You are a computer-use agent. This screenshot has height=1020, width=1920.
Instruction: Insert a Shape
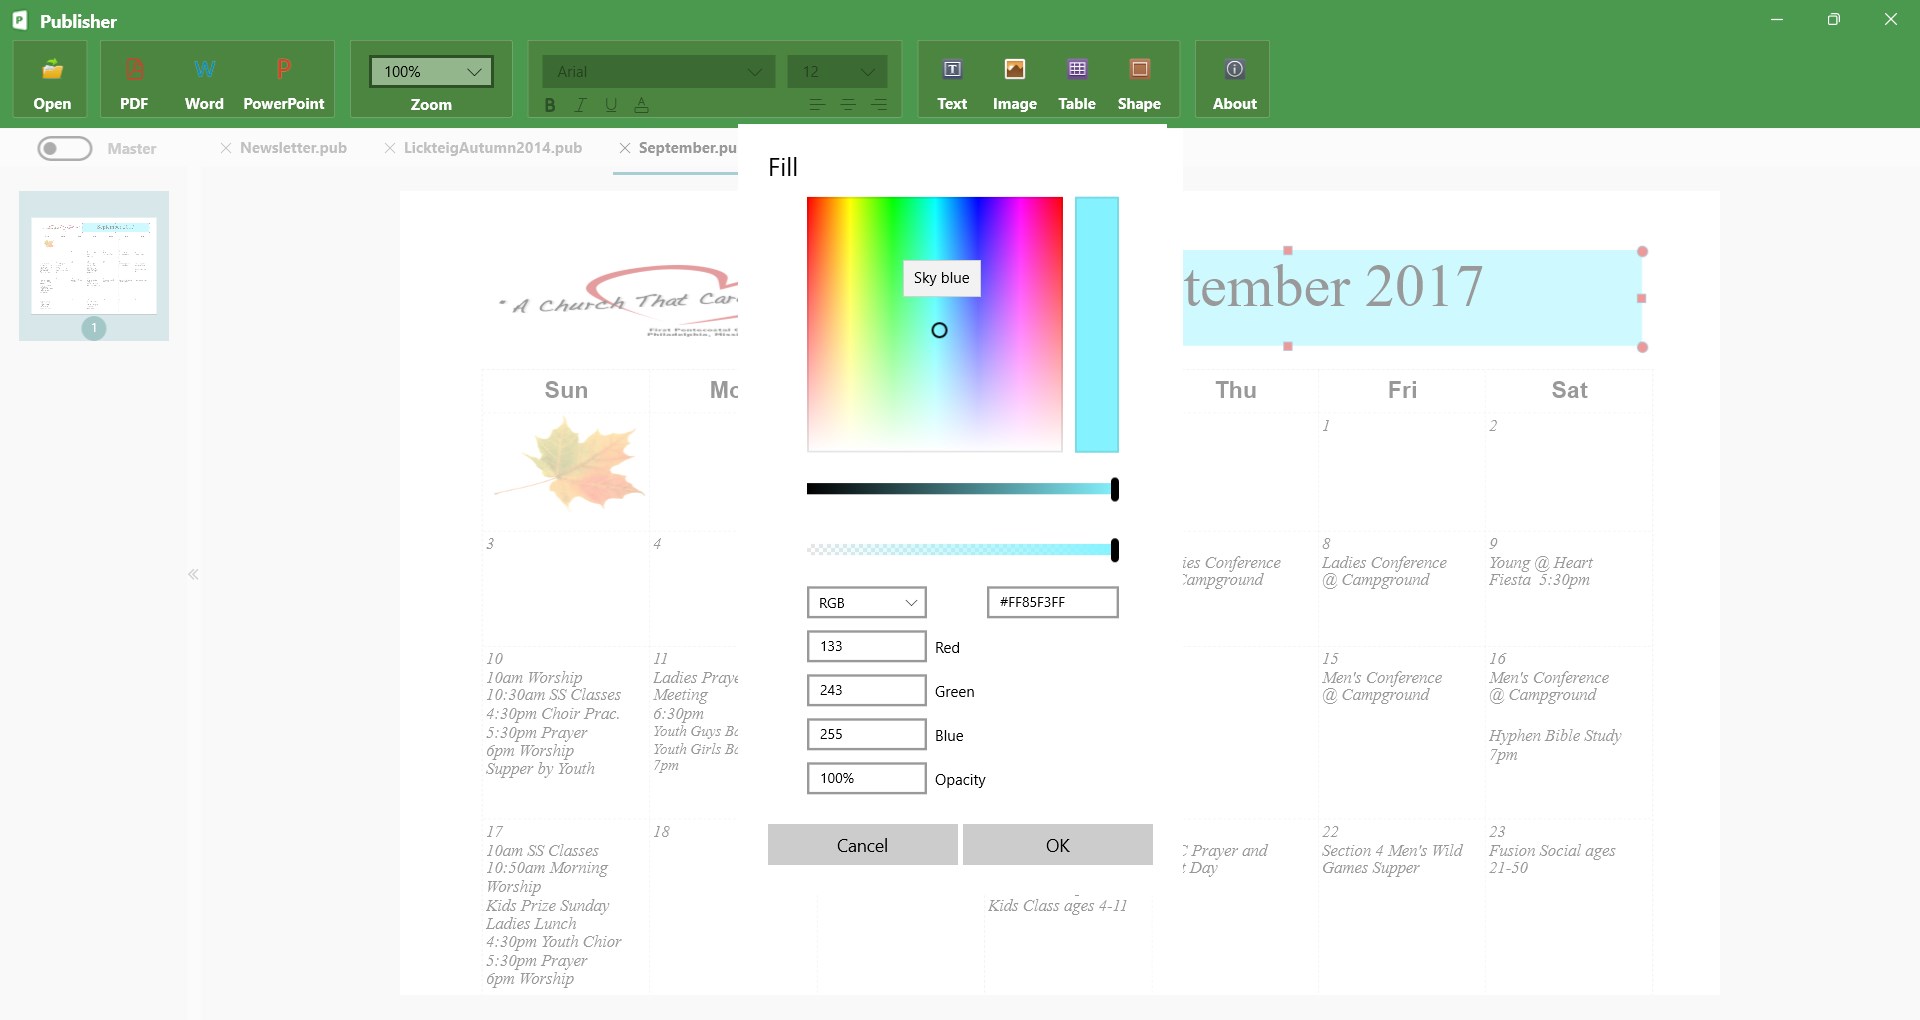click(1139, 79)
